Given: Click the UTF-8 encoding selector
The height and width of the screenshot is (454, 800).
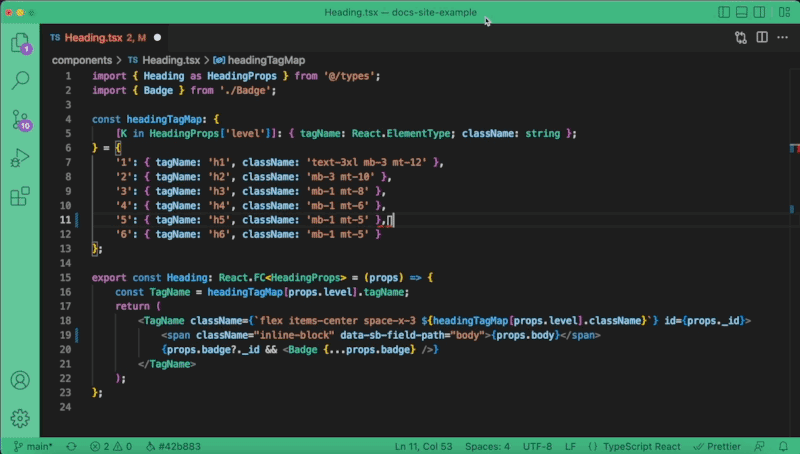Looking at the screenshot, I should coord(537,446).
